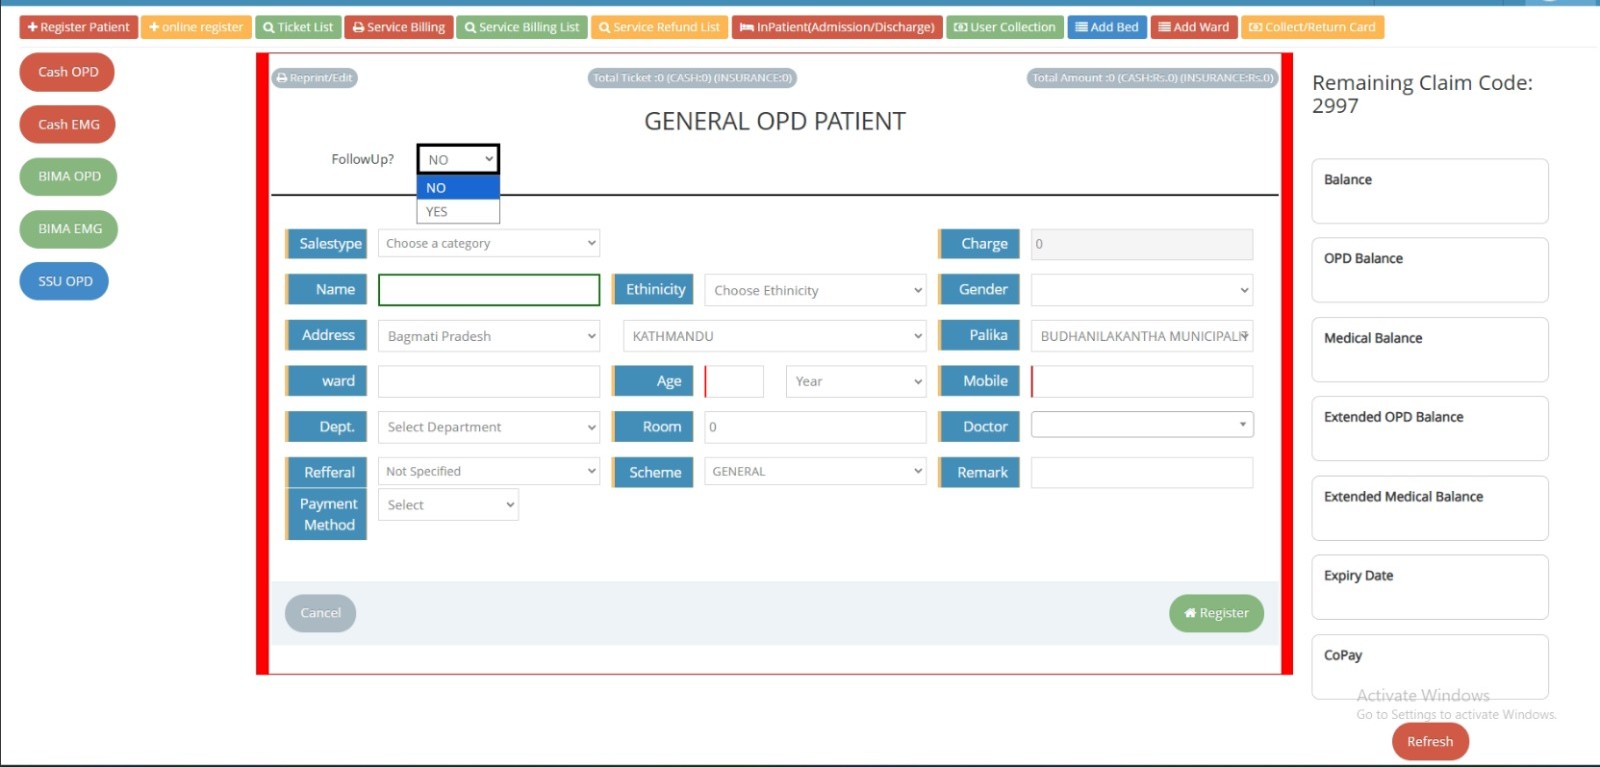
Task: Open the Gender dropdown
Action: 1142,290
